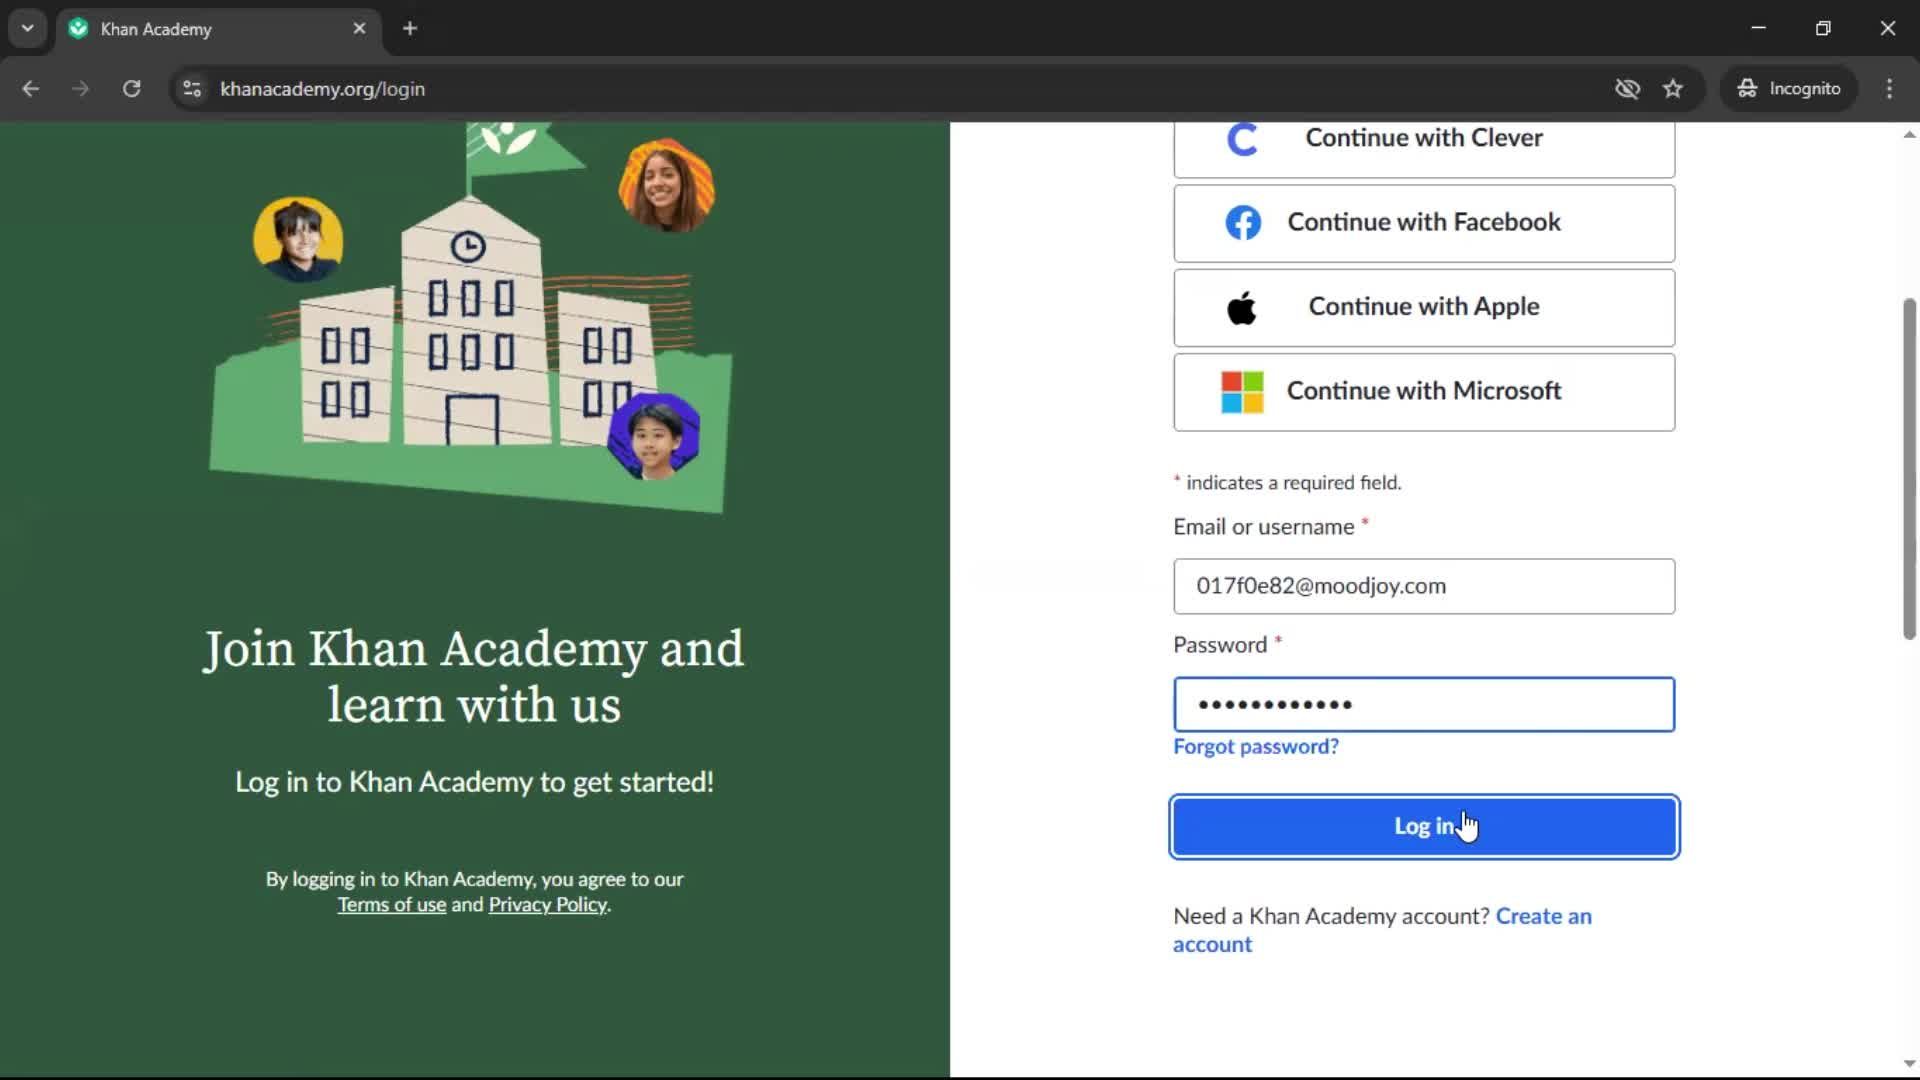Open the site information icon in address bar
The height and width of the screenshot is (1080, 1920).
pos(192,89)
